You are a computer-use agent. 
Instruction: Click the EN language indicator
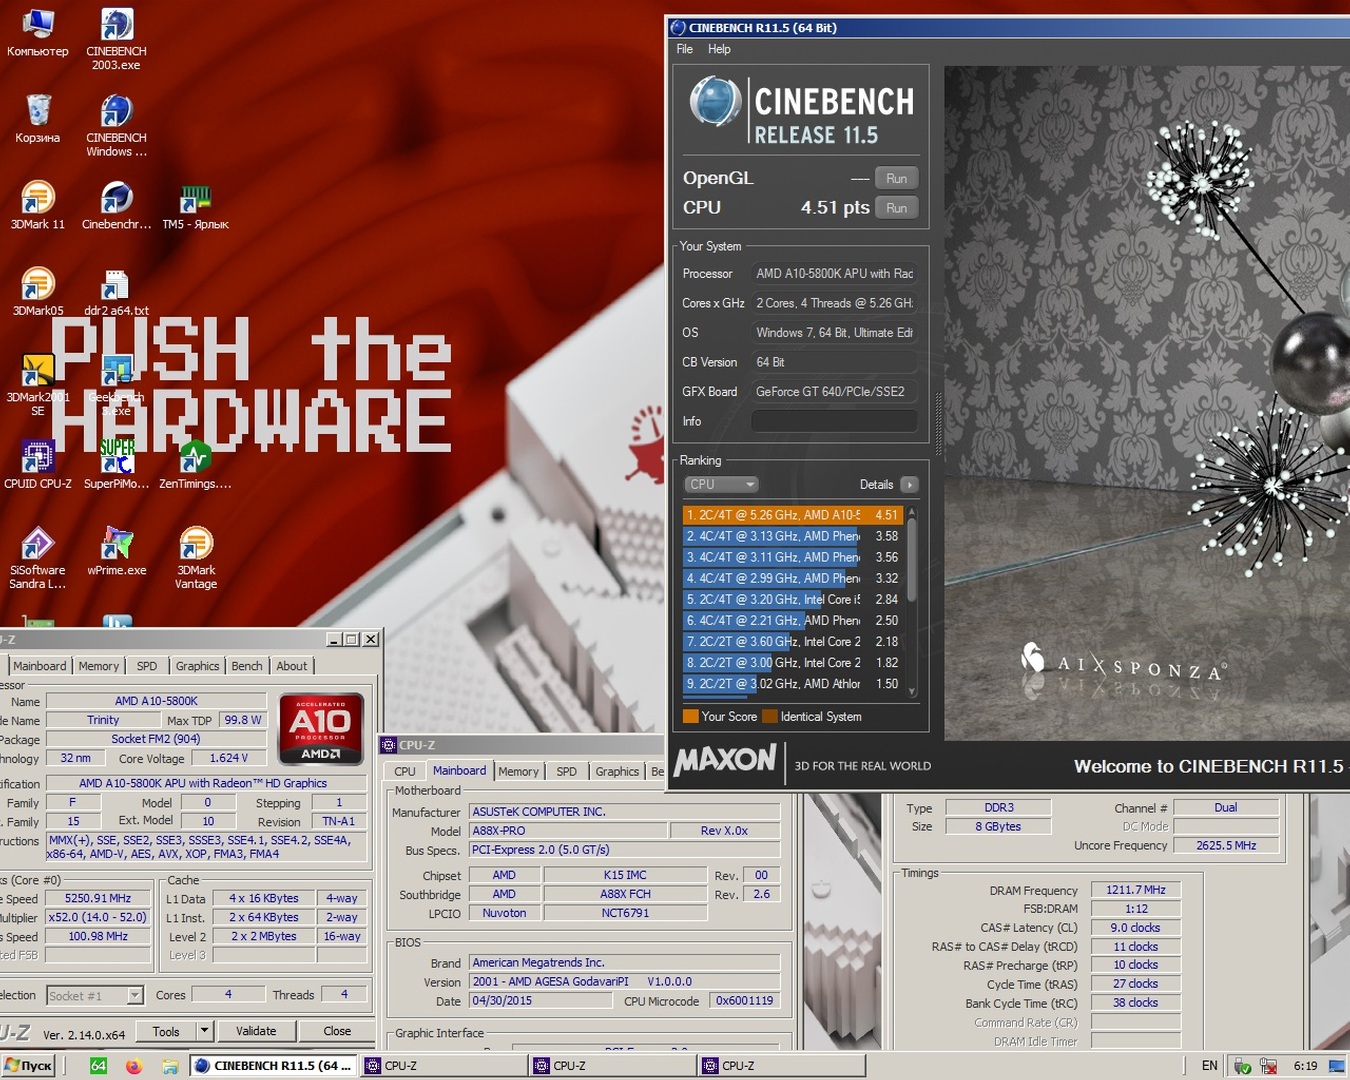point(1209,1066)
